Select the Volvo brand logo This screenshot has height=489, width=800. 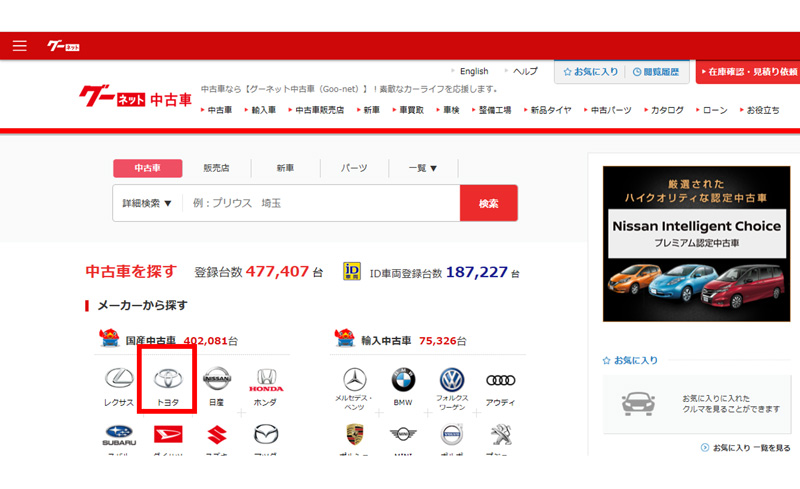[x=452, y=434]
